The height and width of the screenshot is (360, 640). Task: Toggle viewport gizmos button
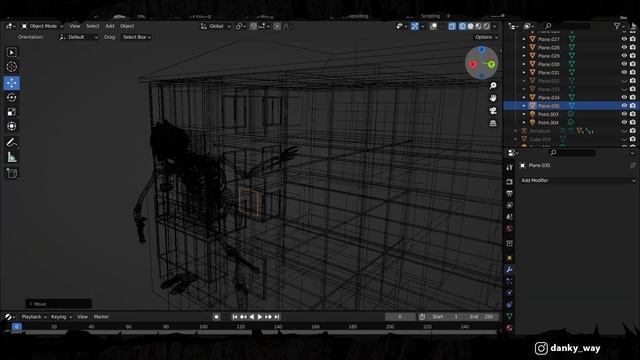(x=415, y=26)
